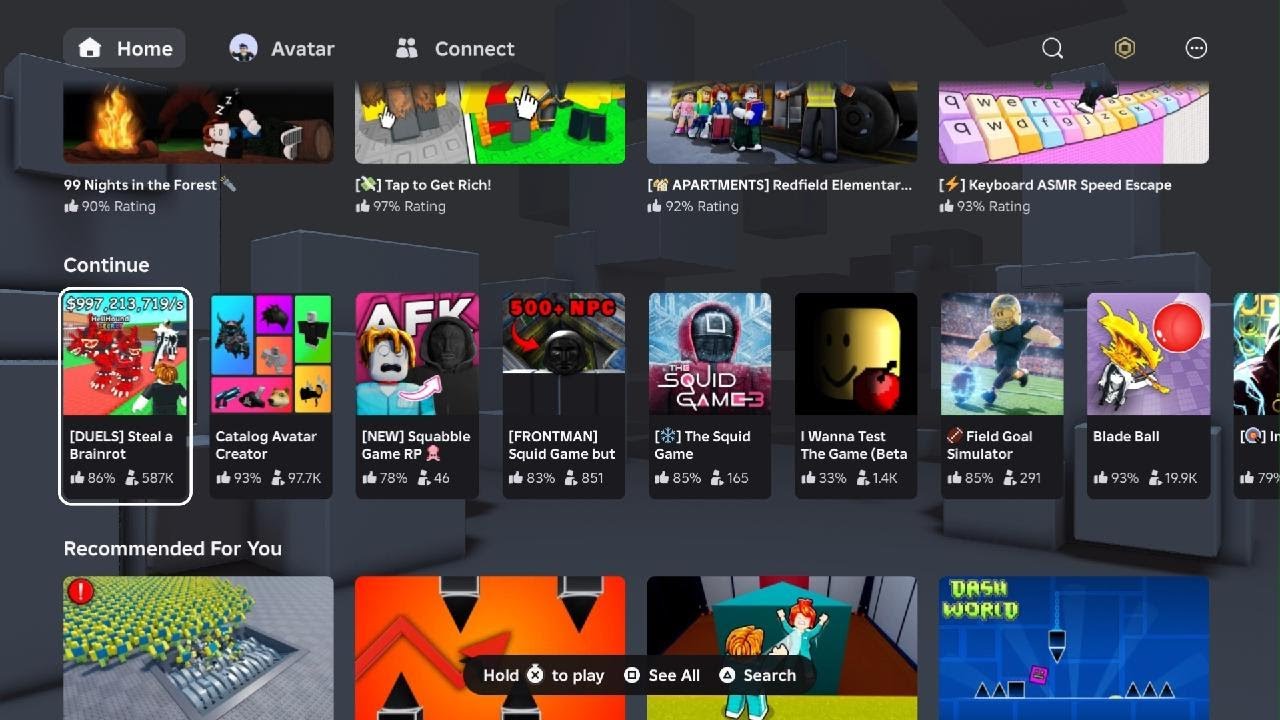Select the Catalog Avatar Creator card
Screen dimensions: 1280x720
(x=271, y=396)
